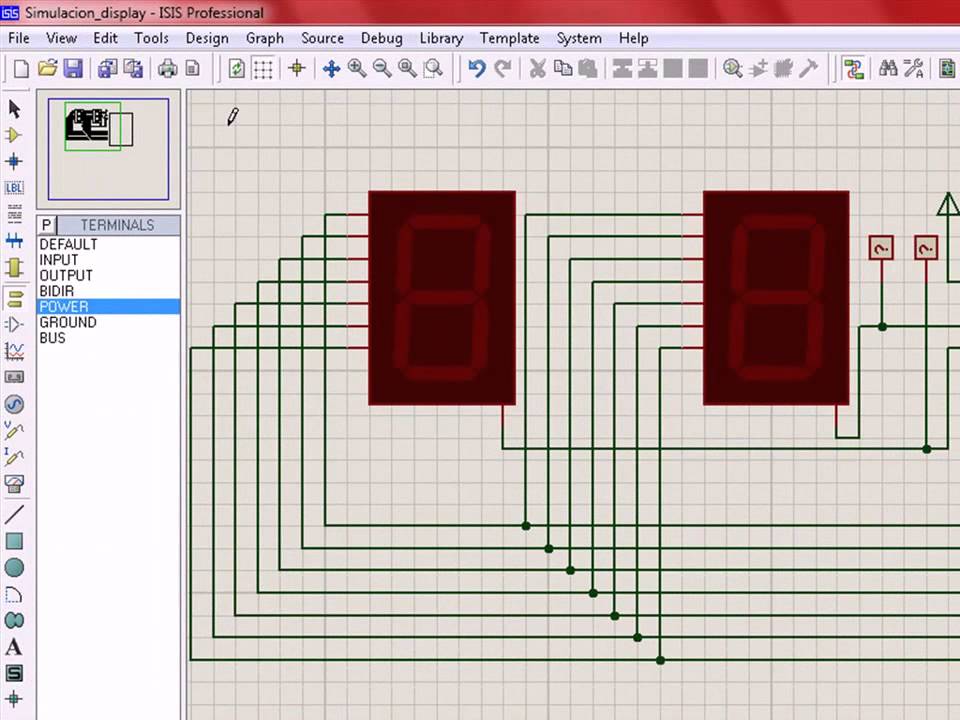Click the Paste from clipboard icon
960x720 pixels.
click(588, 68)
